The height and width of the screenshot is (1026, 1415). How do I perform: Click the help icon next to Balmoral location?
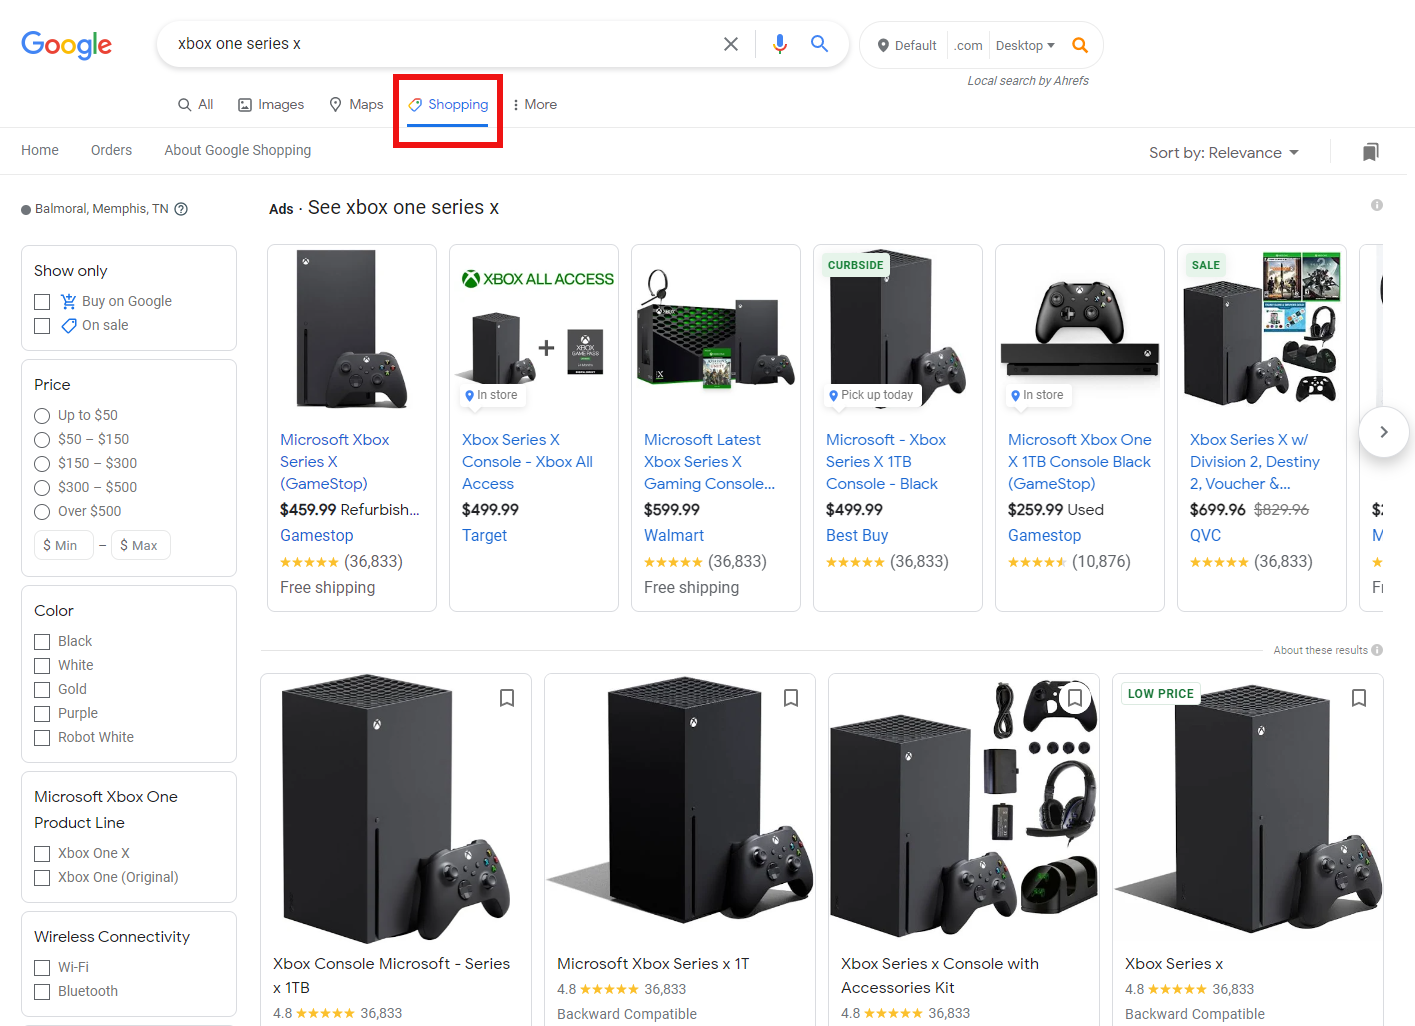tap(181, 208)
